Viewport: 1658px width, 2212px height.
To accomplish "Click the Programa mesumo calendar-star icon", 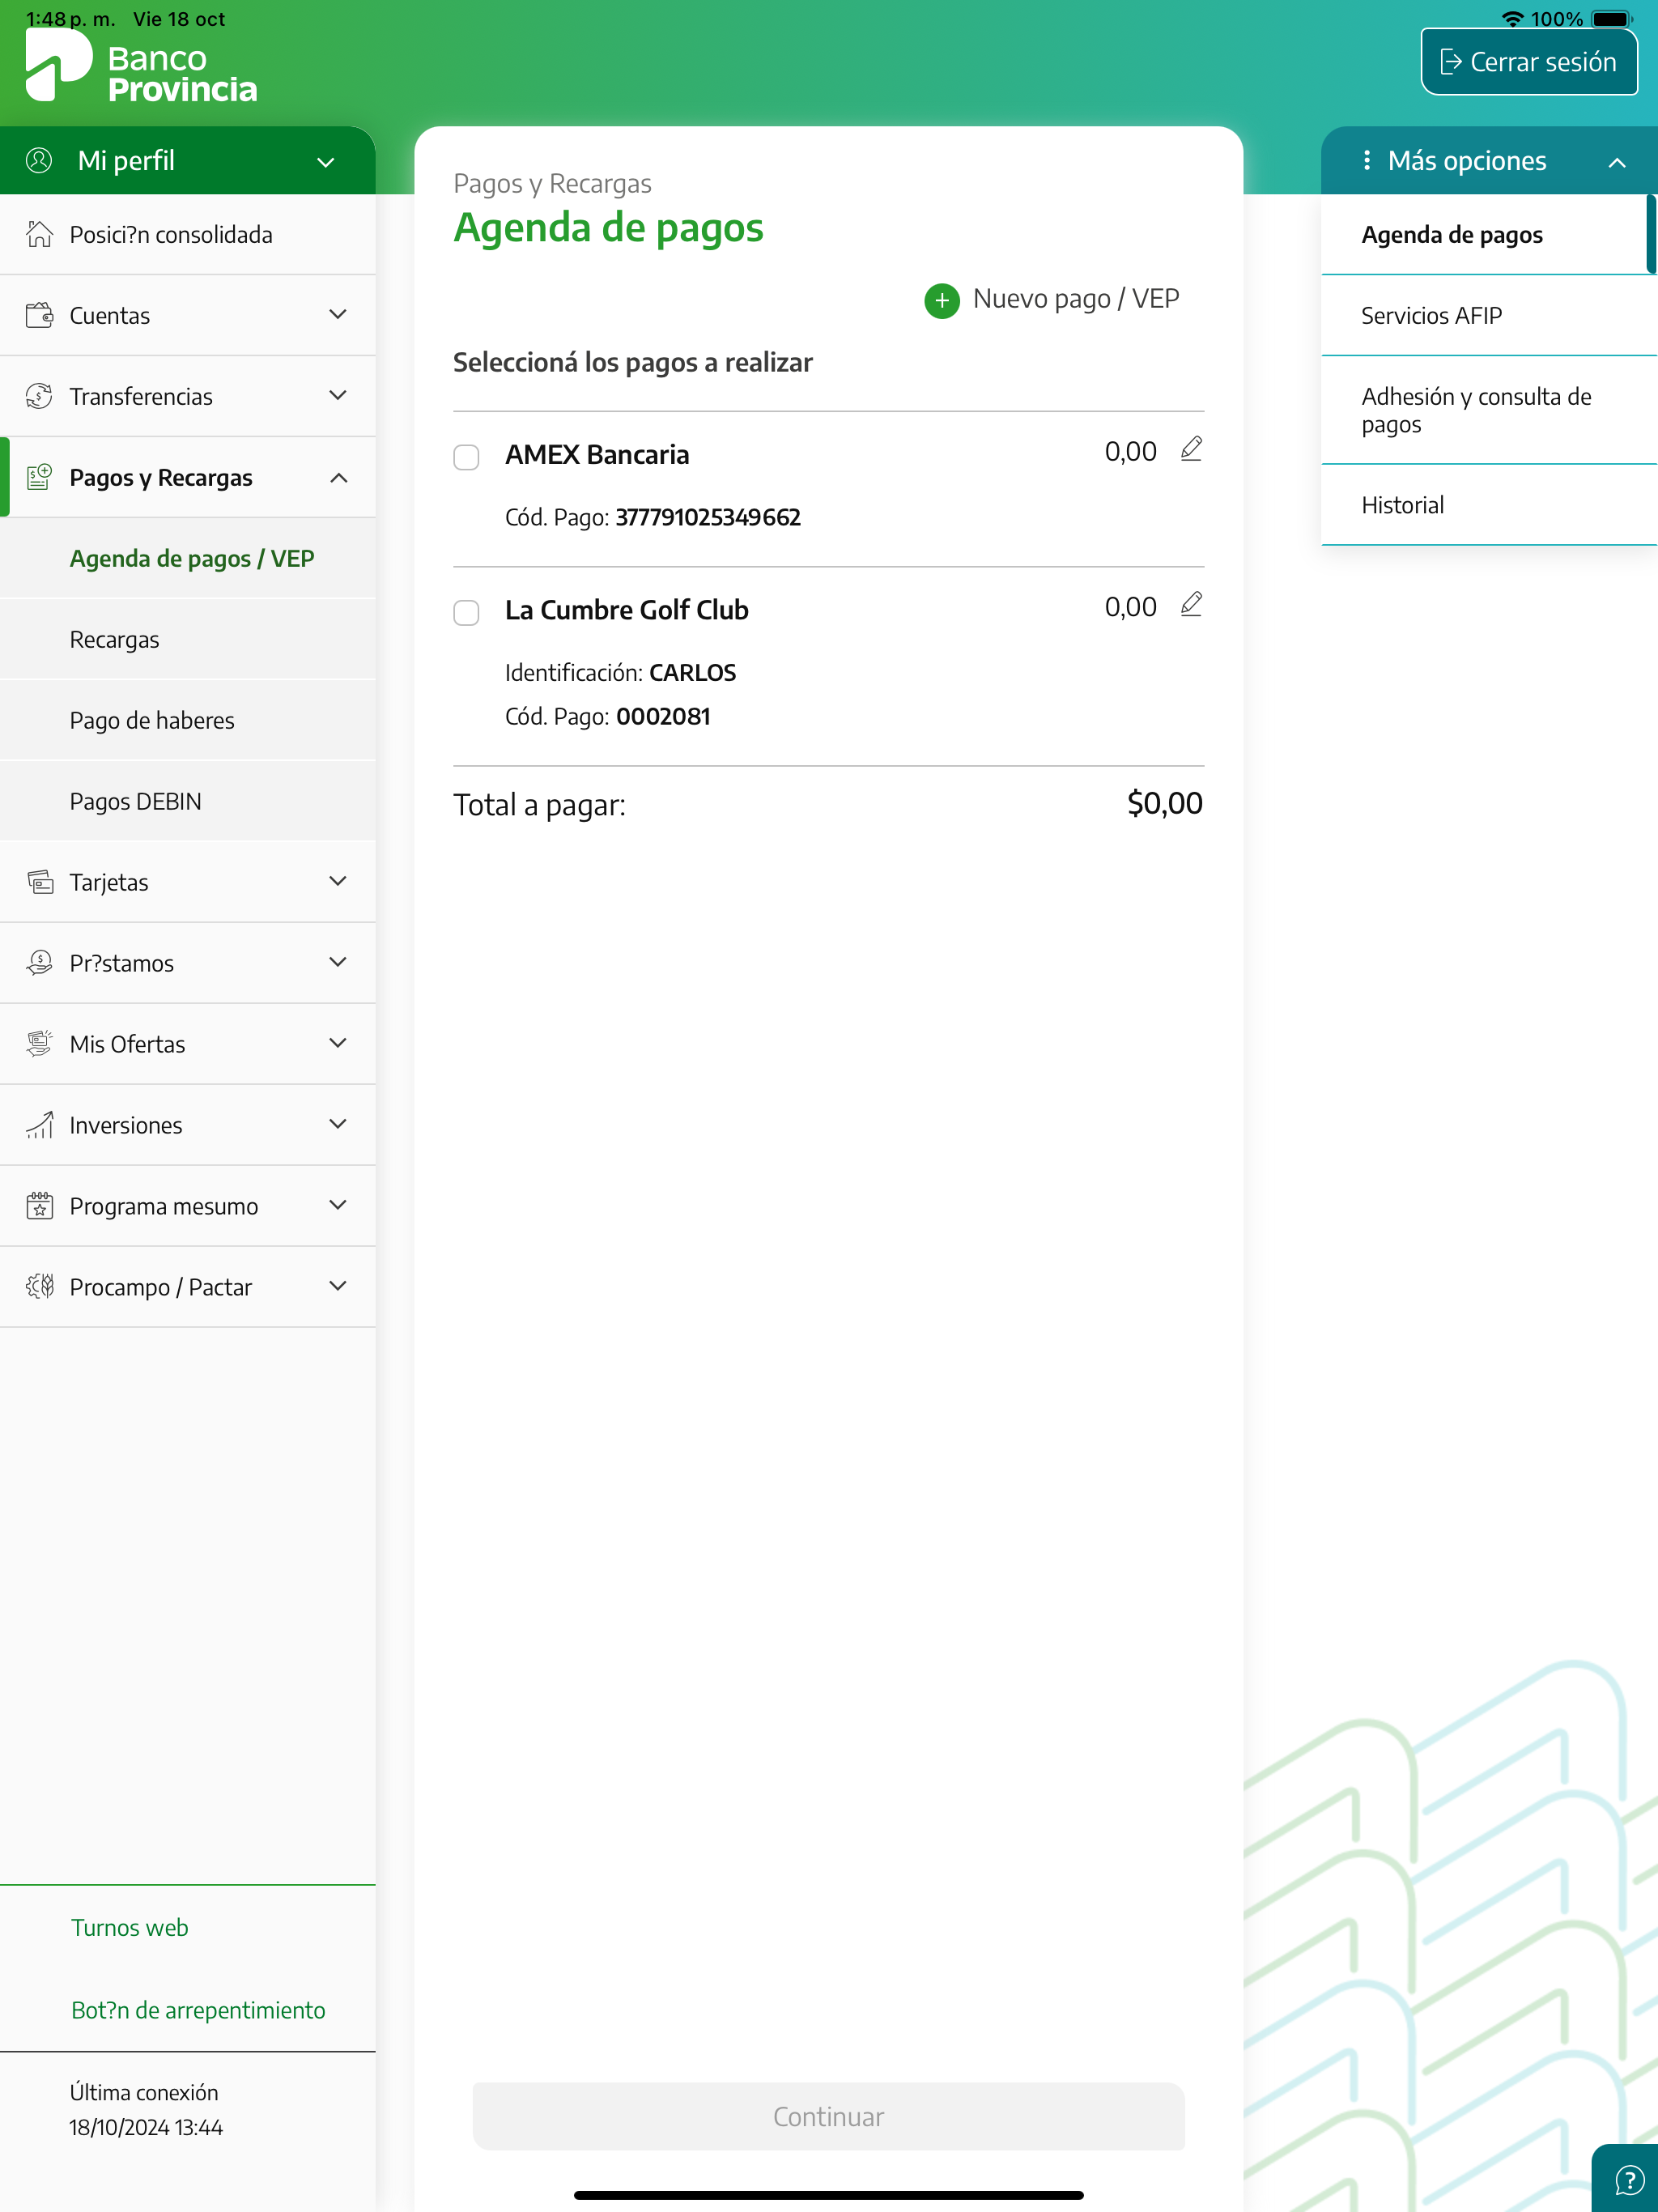I will tap(39, 1206).
